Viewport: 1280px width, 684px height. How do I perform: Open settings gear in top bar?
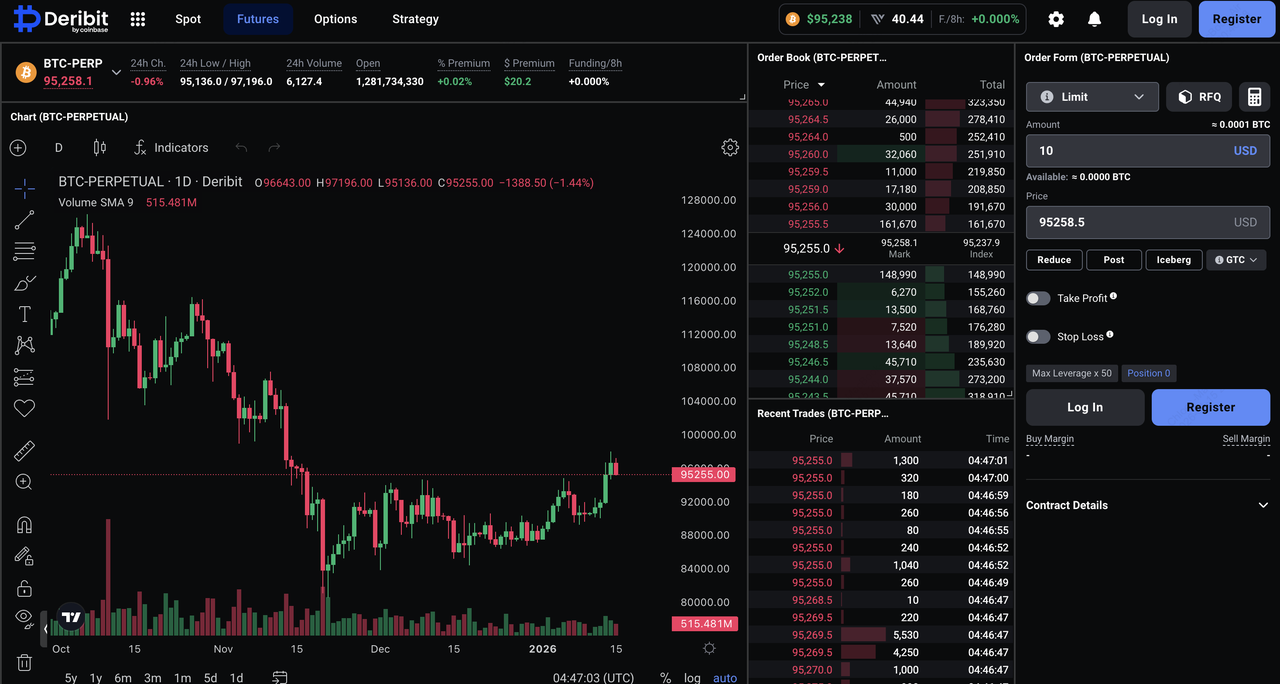pyautogui.click(x=1056, y=19)
